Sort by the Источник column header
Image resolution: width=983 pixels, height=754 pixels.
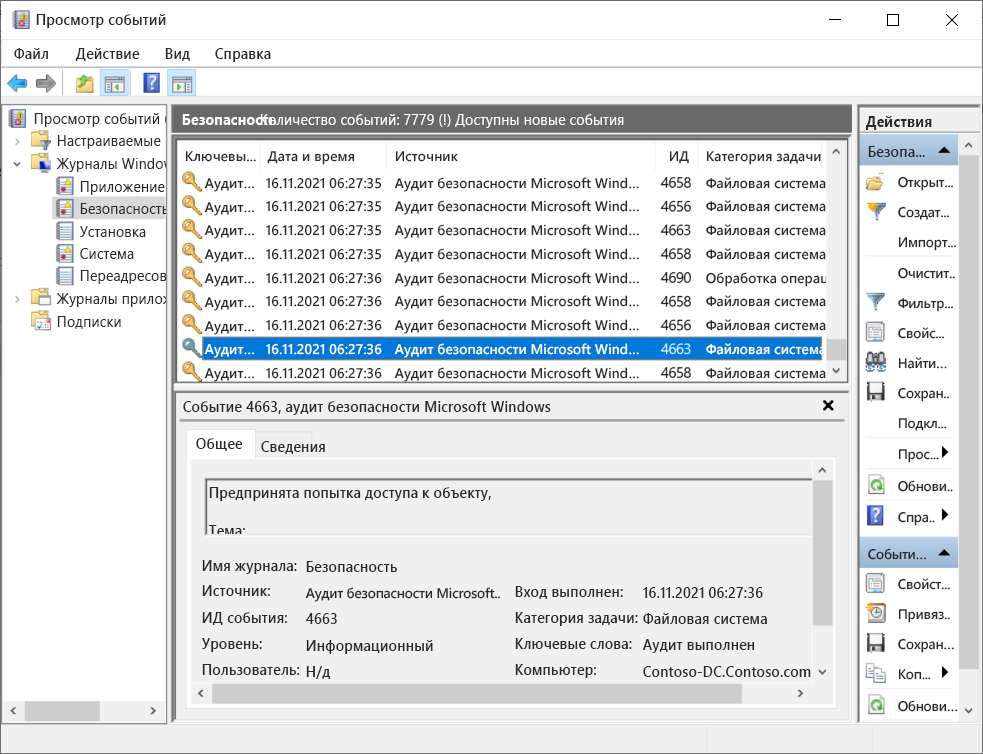pos(521,157)
